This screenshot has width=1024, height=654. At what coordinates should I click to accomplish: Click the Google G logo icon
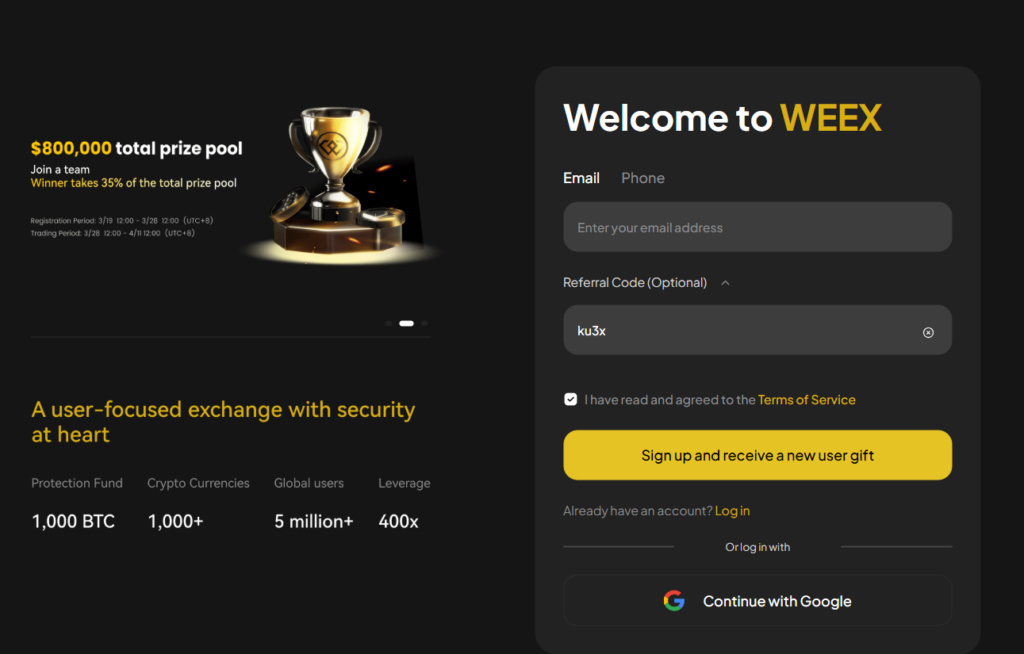tap(675, 600)
